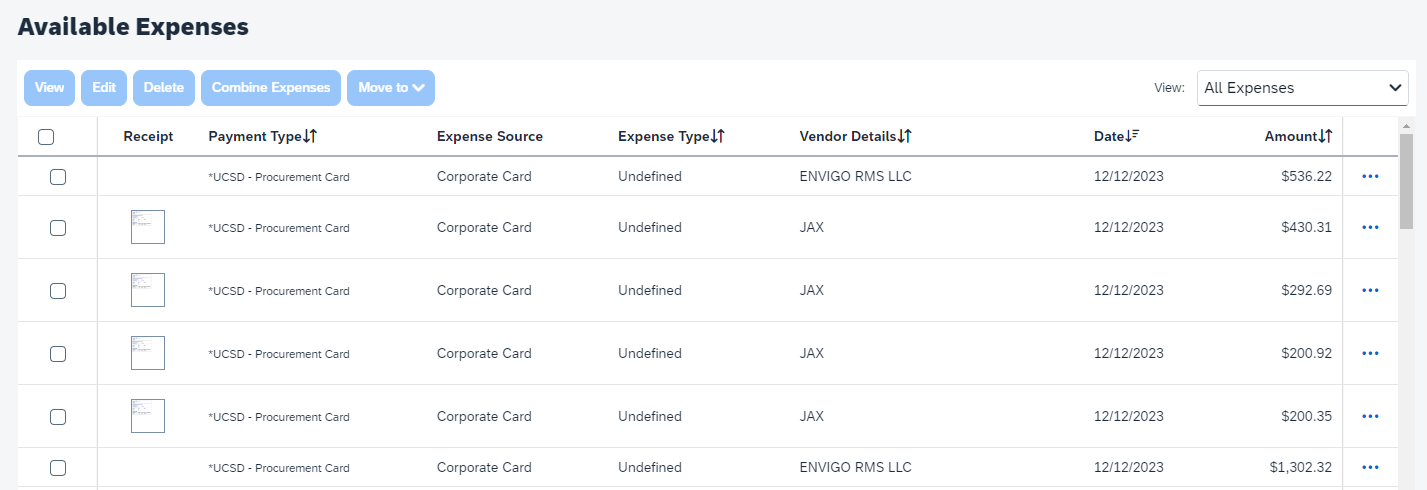Open more options for the $536.22 ENVIGO expense
Viewport: 1427px width, 490px height.
(1370, 177)
